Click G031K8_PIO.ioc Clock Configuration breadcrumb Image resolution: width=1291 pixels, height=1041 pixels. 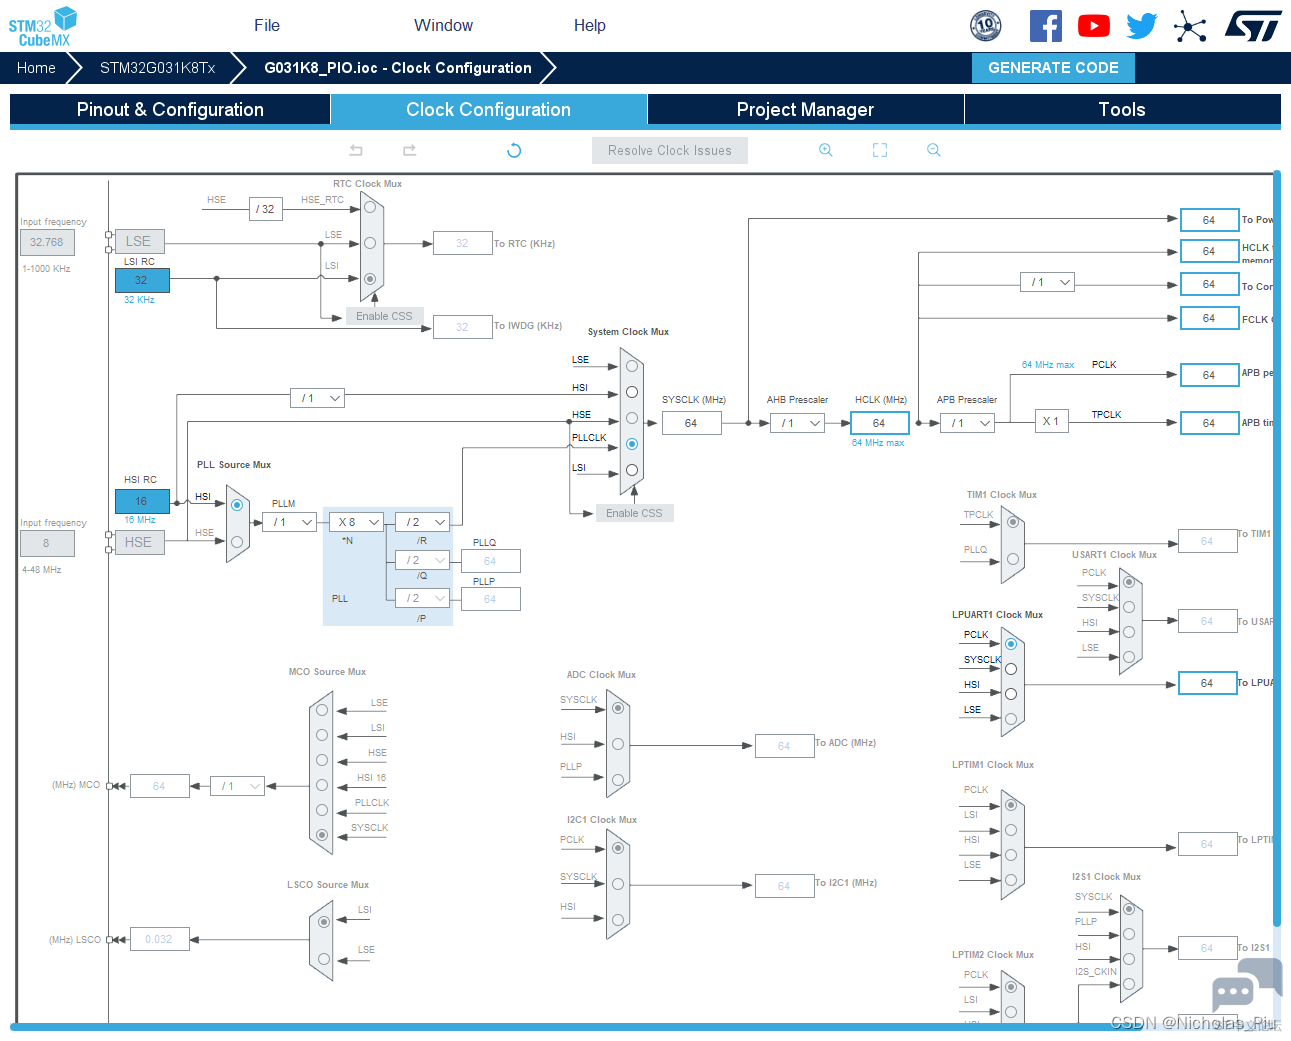pos(398,68)
